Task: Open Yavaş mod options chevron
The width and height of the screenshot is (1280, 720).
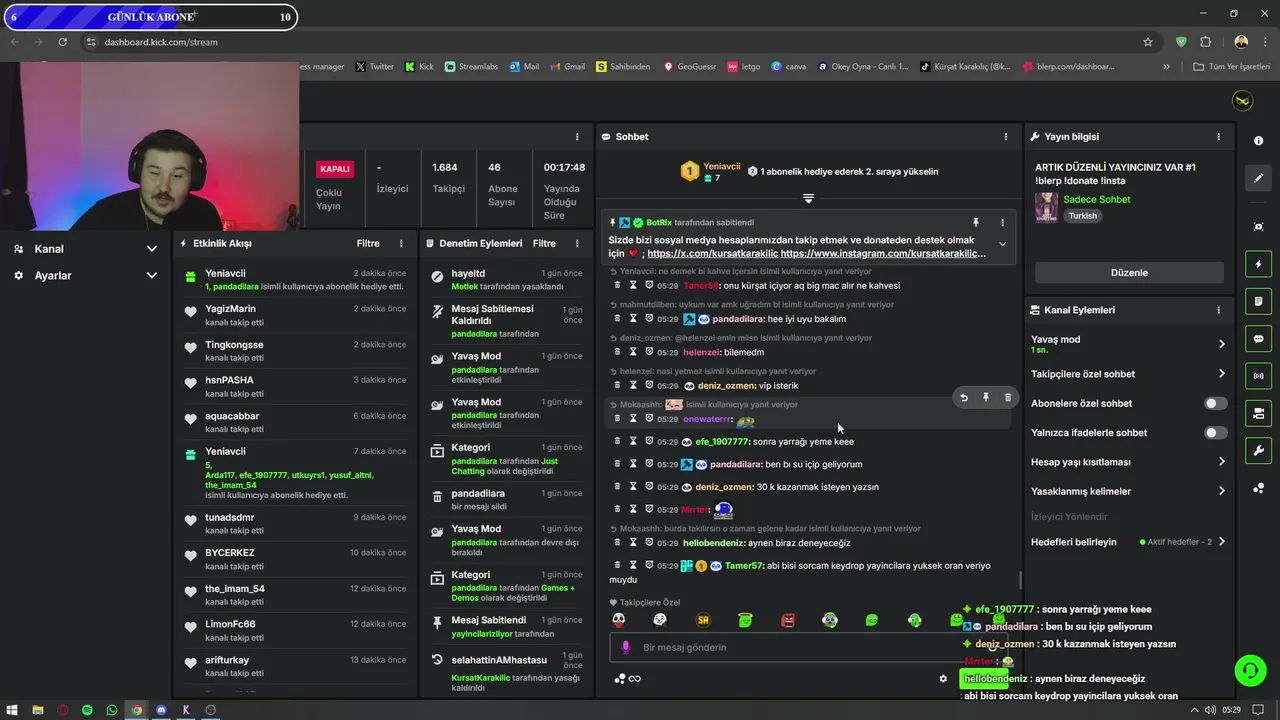Action: (x=1221, y=344)
